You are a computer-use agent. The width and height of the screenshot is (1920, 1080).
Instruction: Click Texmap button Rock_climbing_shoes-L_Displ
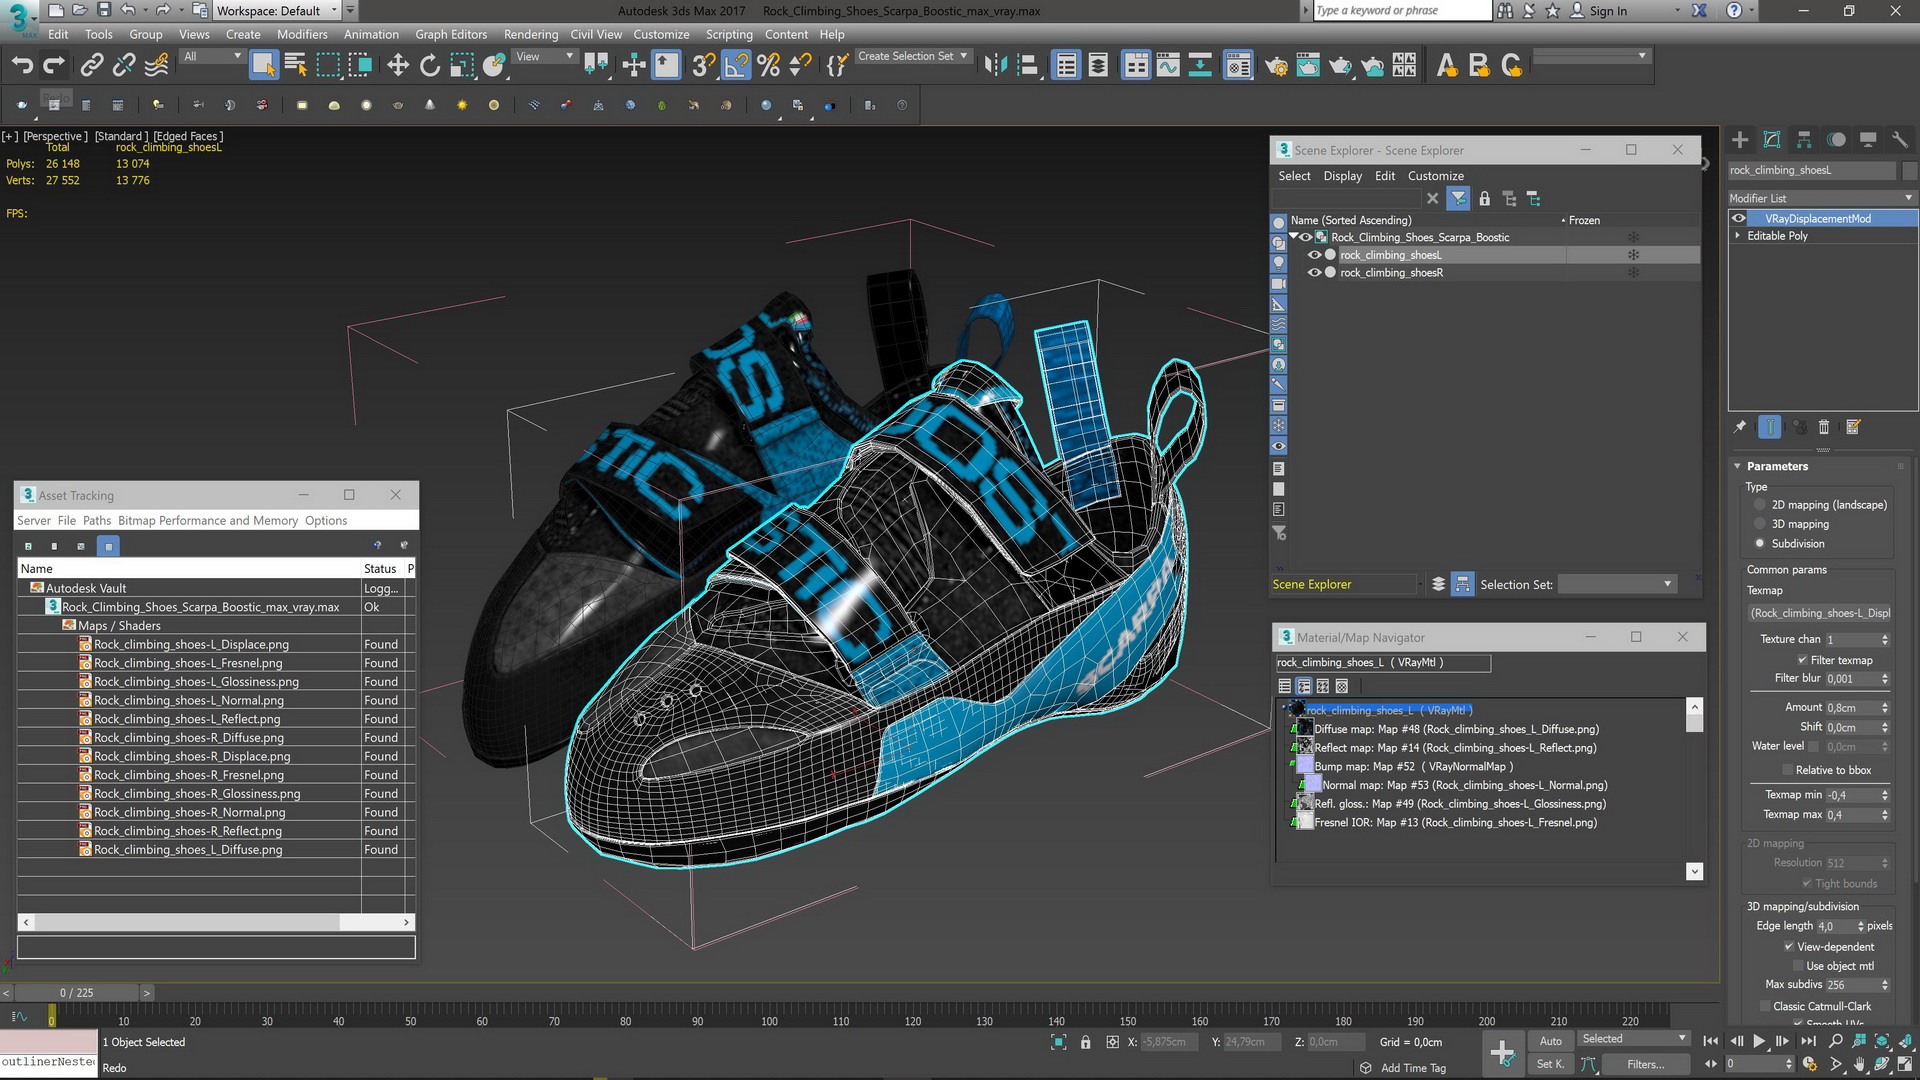pyautogui.click(x=1820, y=613)
